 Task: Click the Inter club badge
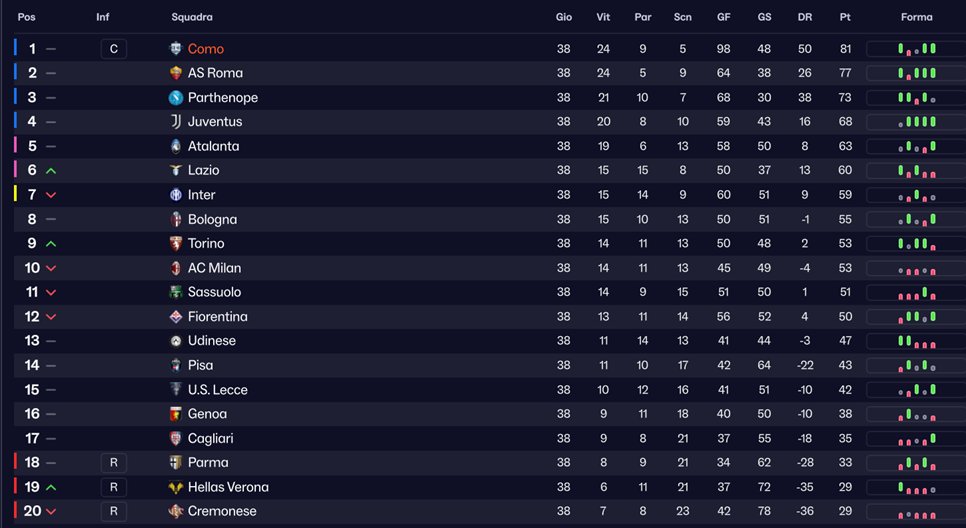pos(176,195)
